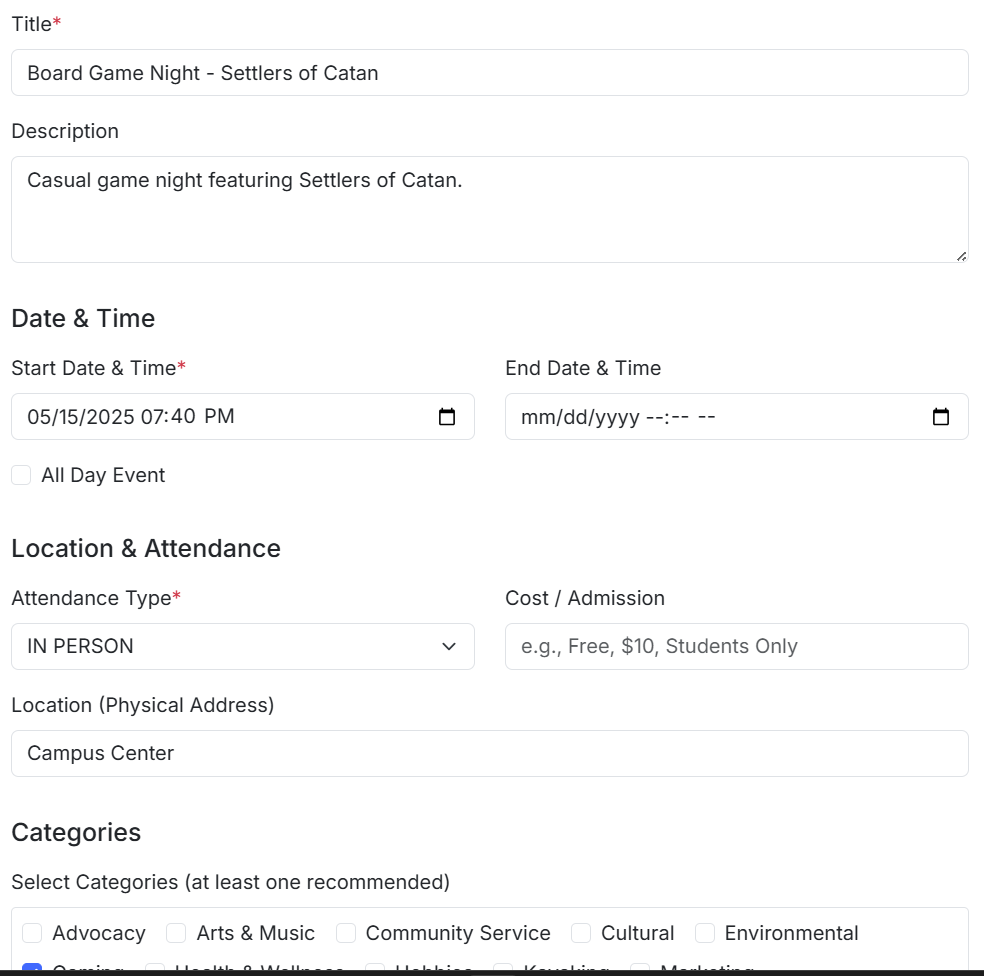This screenshot has width=984, height=976.
Task: Open the IN PERSON attendance select box
Action: pyautogui.click(x=243, y=646)
